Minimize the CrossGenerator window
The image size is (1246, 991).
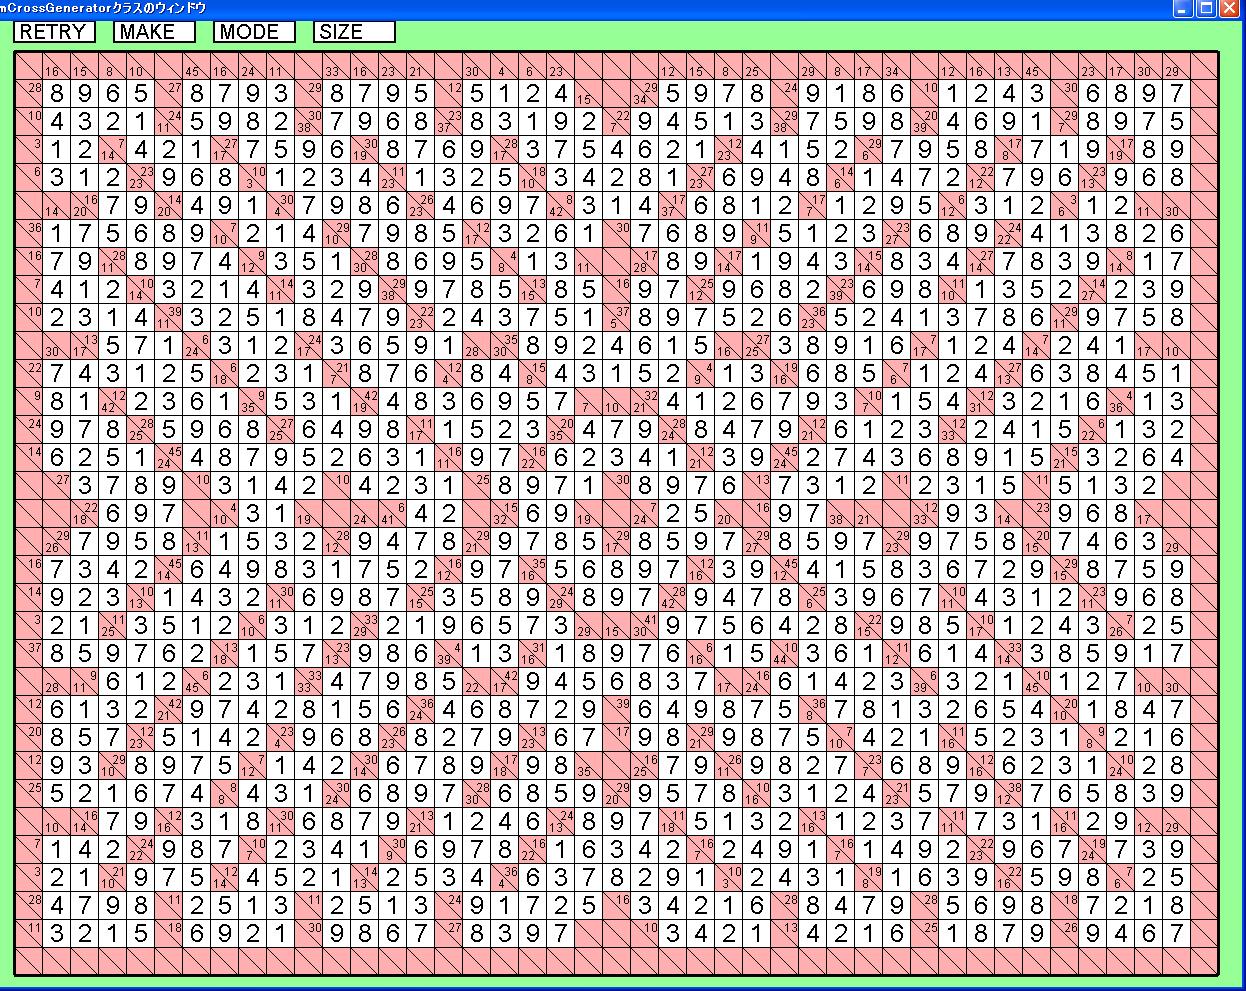tap(1183, 9)
